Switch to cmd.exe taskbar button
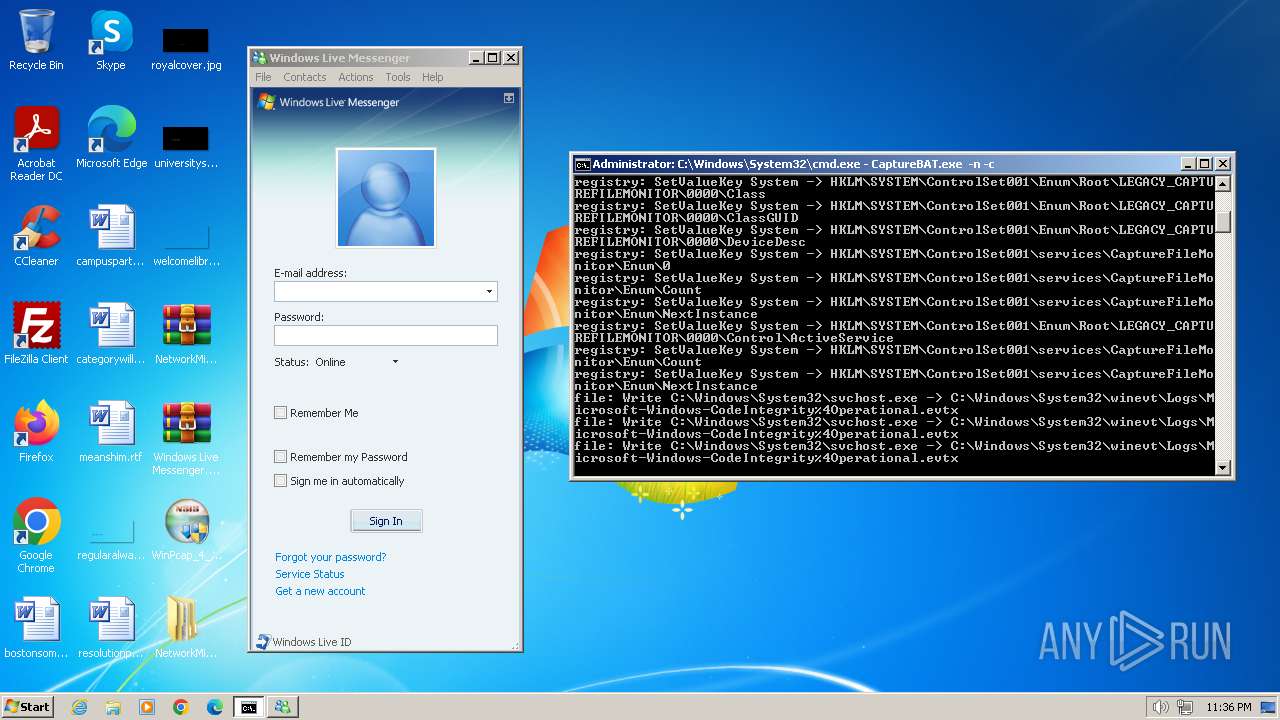This screenshot has width=1280, height=720. pos(248,707)
